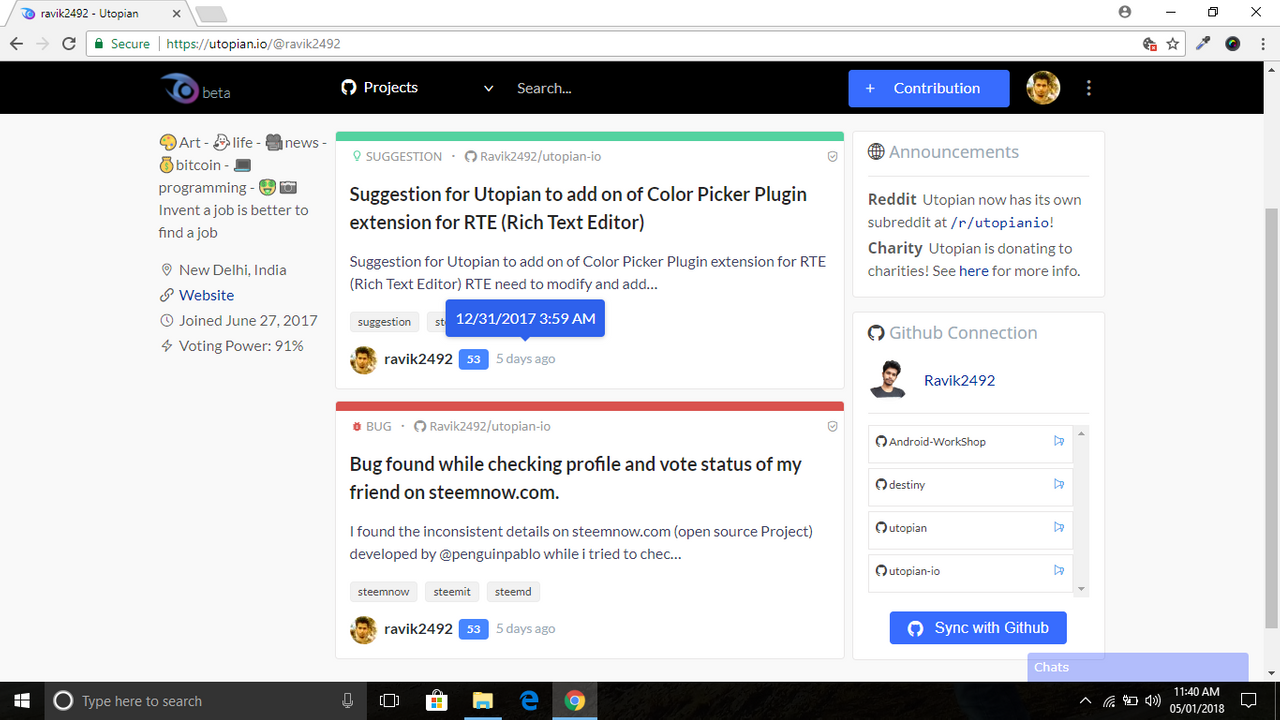
Task: Open the Projects dropdown arrow
Action: pos(488,89)
